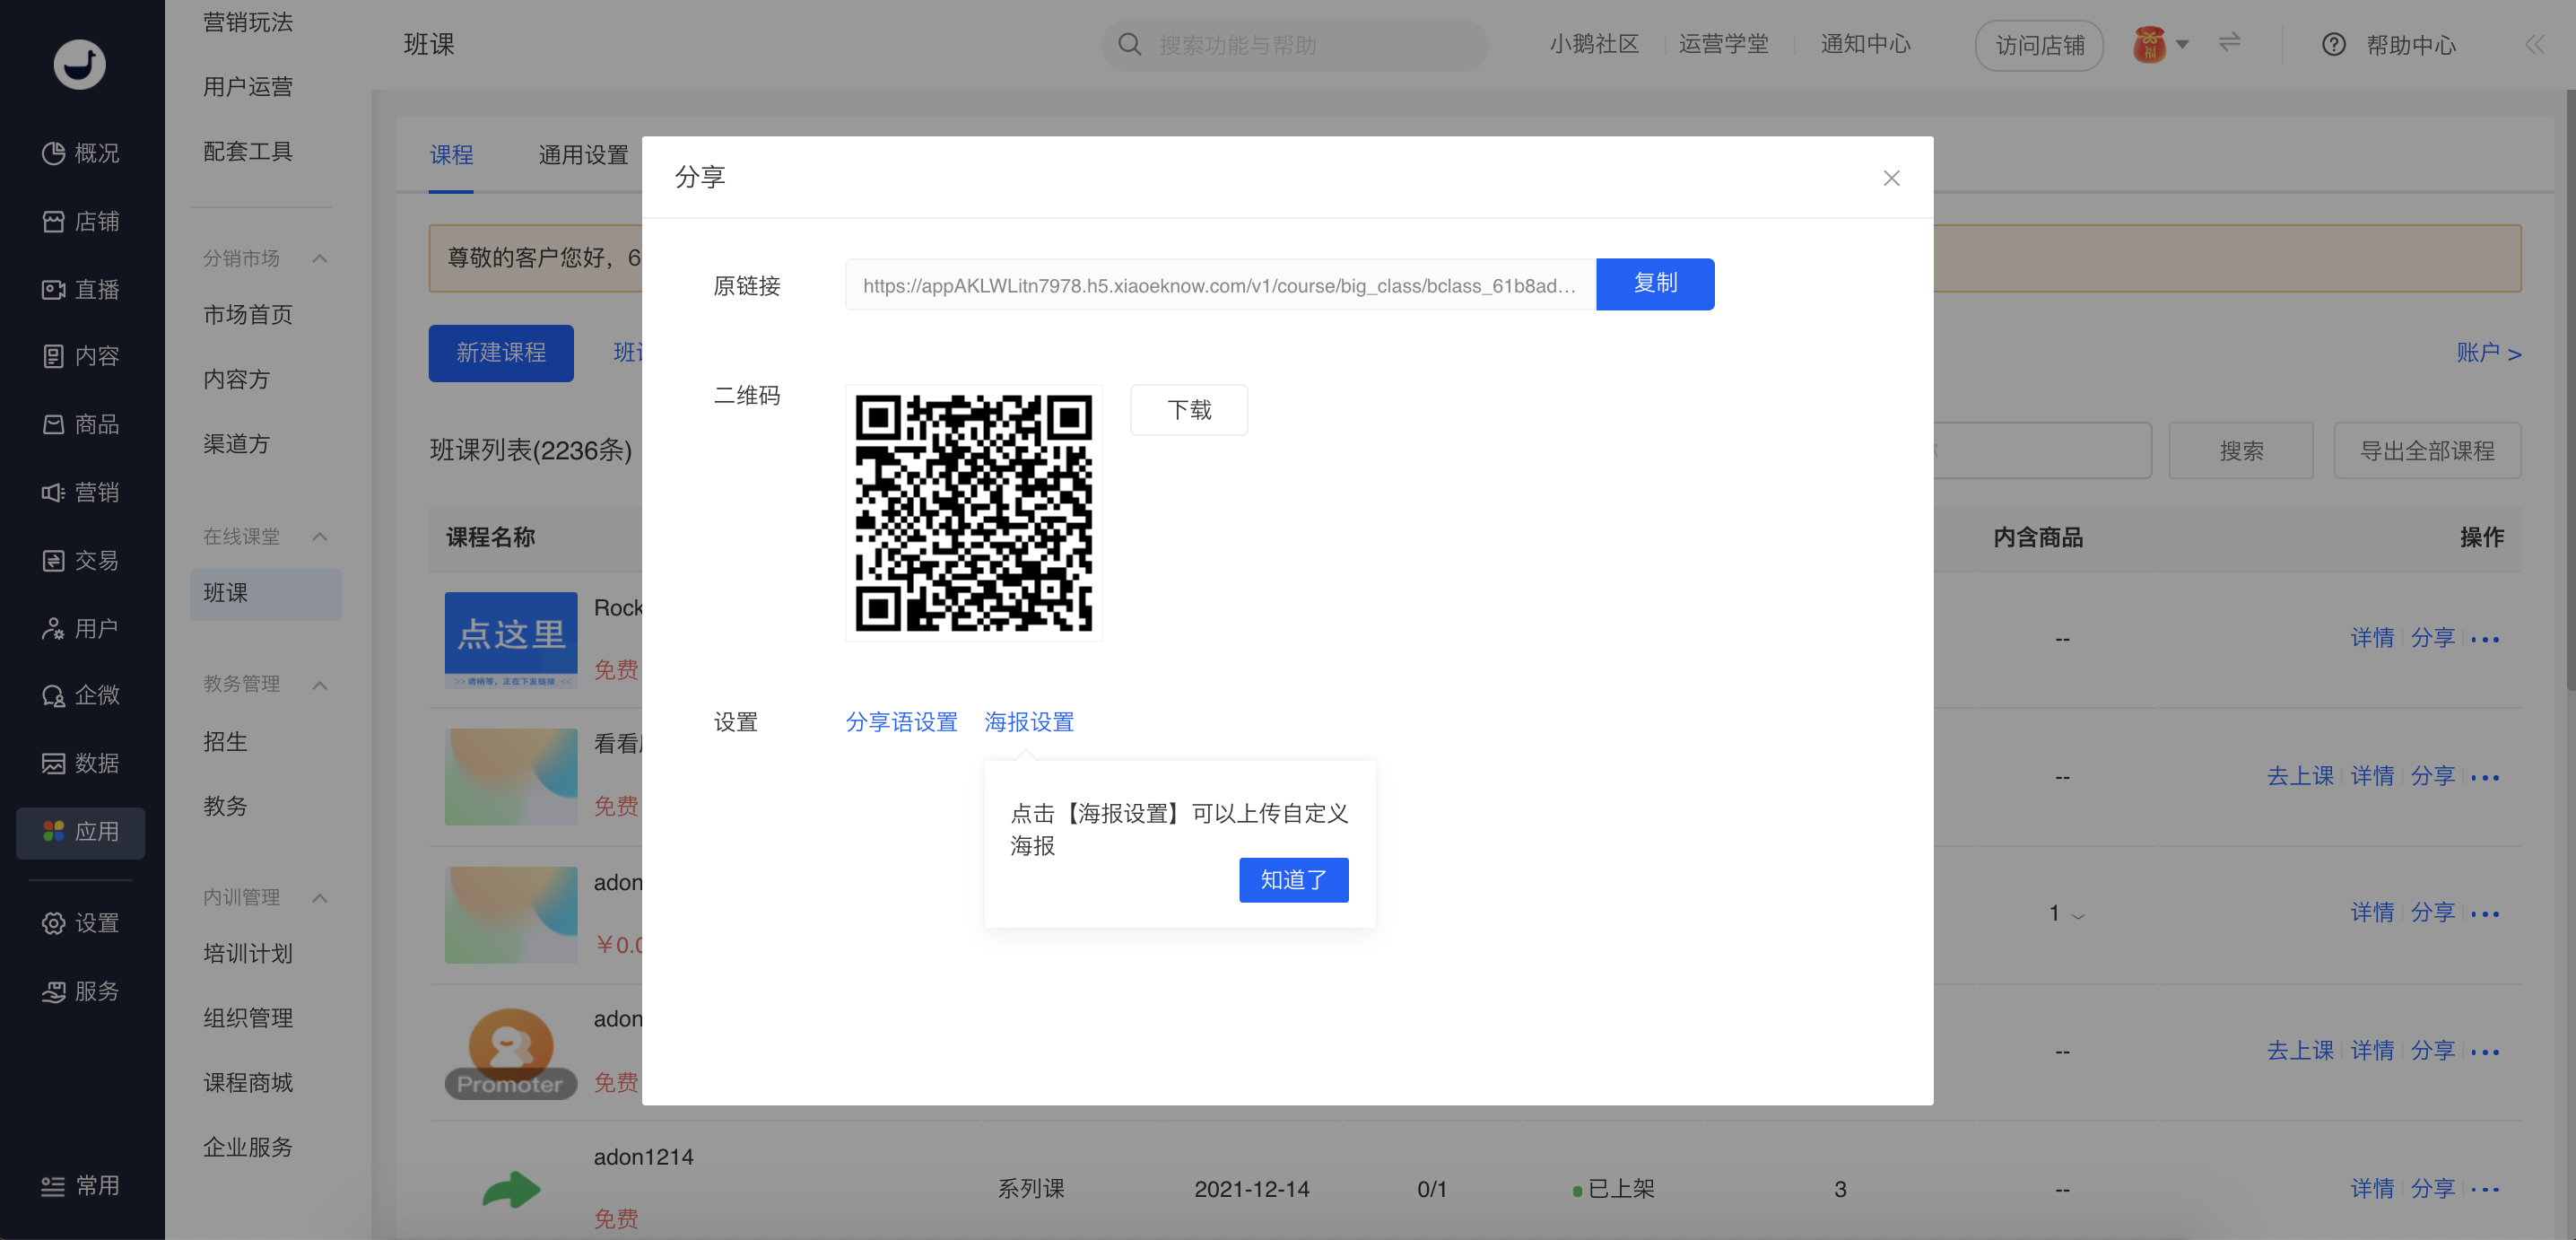This screenshot has width=2576, height=1240.
Task: Click the account switch arrows icon
Action: (x=2229, y=43)
